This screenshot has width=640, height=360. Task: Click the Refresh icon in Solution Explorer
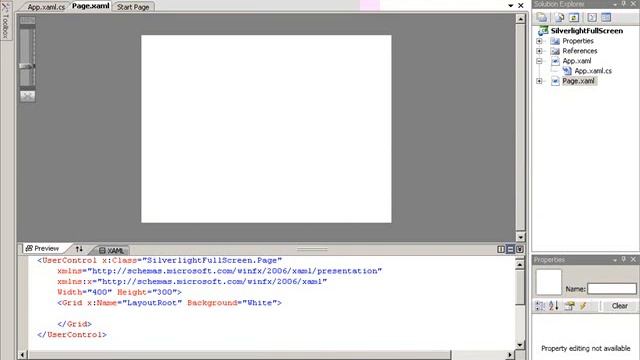[x=574, y=17]
